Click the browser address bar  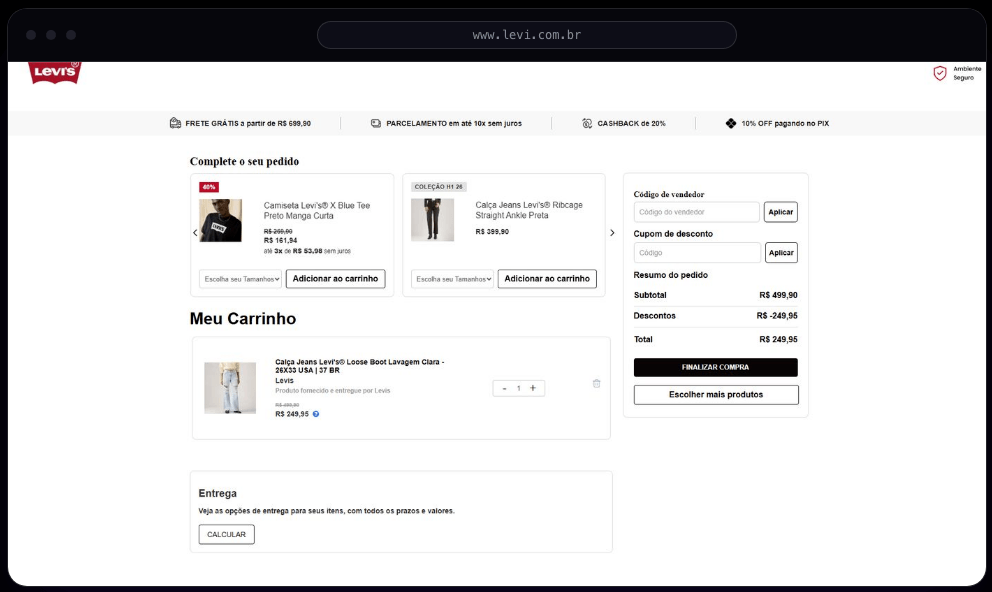[527, 35]
